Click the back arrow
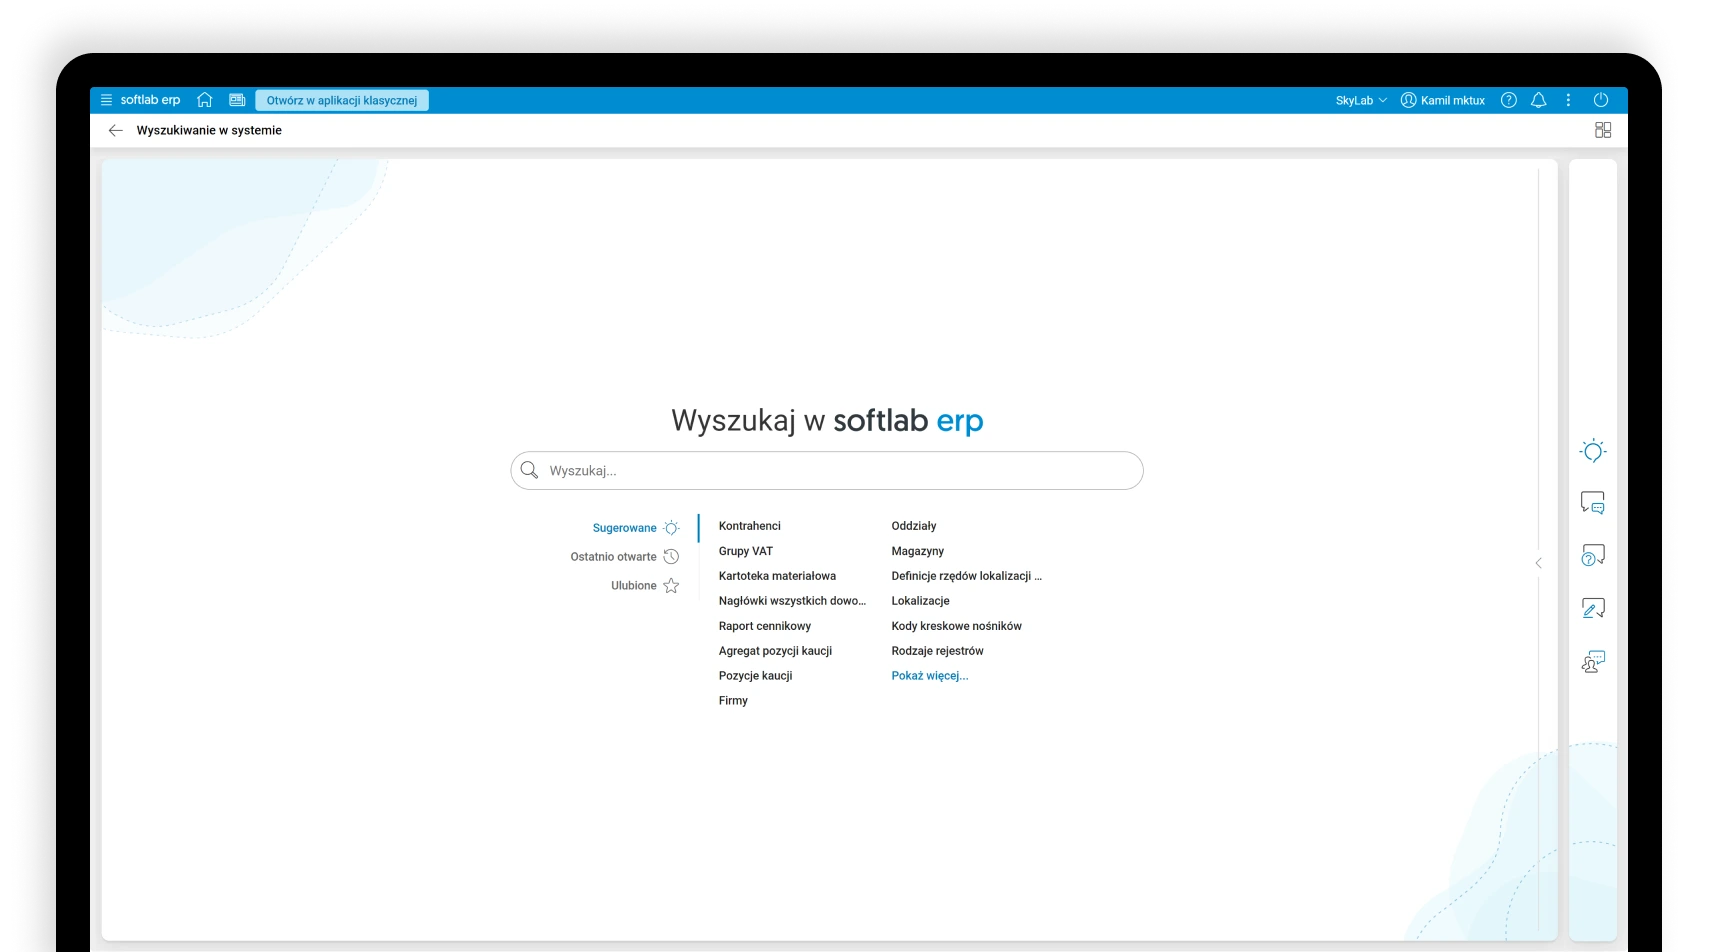This screenshot has height=952, width=1718. point(116,130)
